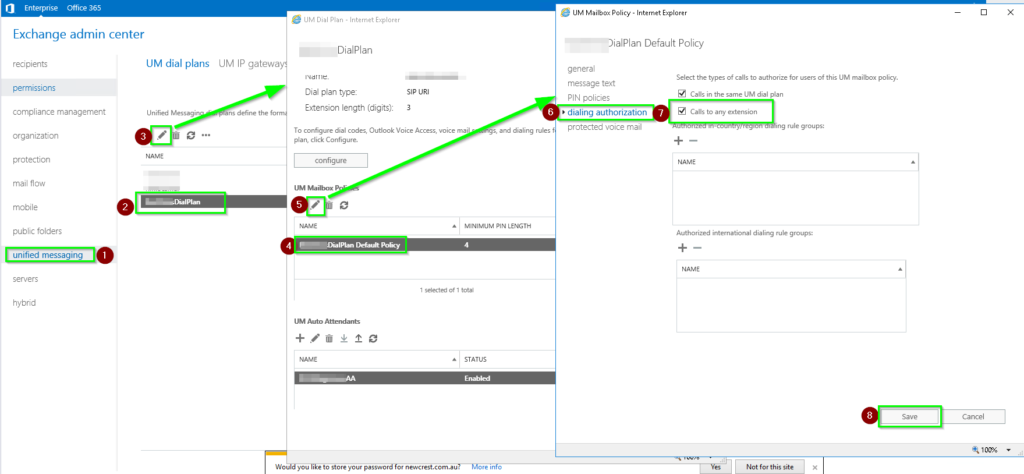Click the Save button
This screenshot has width=1024, height=474.
(x=910, y=417)
